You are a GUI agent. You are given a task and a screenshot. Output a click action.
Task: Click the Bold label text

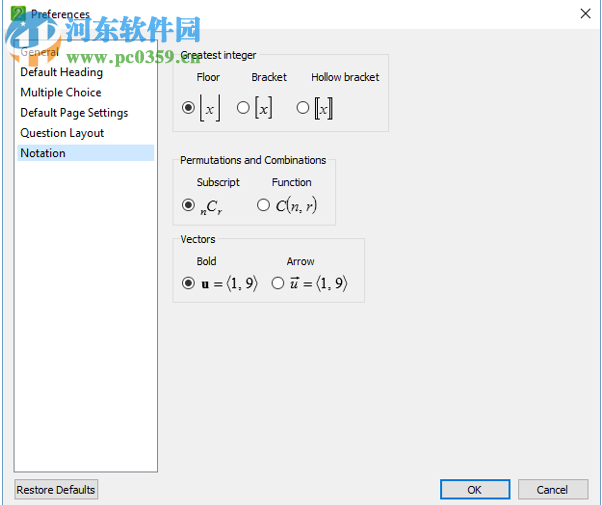(x=207, y=262)
